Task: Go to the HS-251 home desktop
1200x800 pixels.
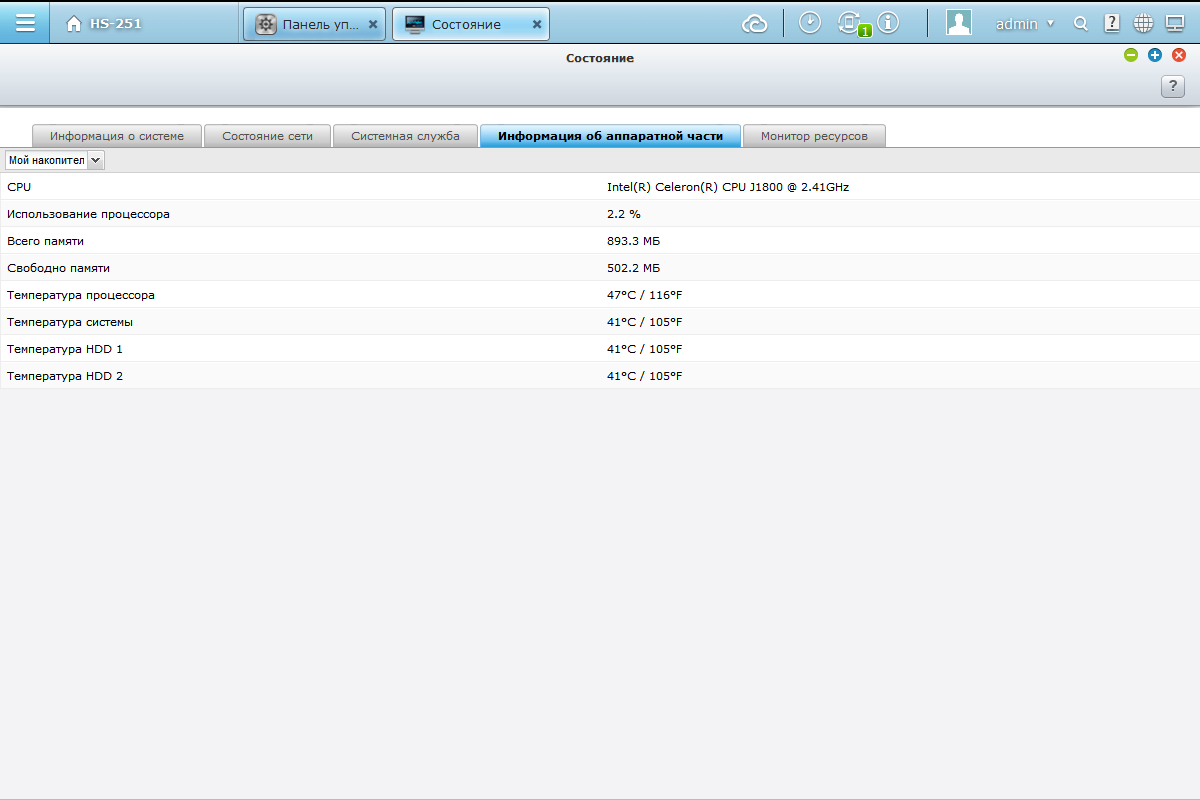Action: point(104,24)
